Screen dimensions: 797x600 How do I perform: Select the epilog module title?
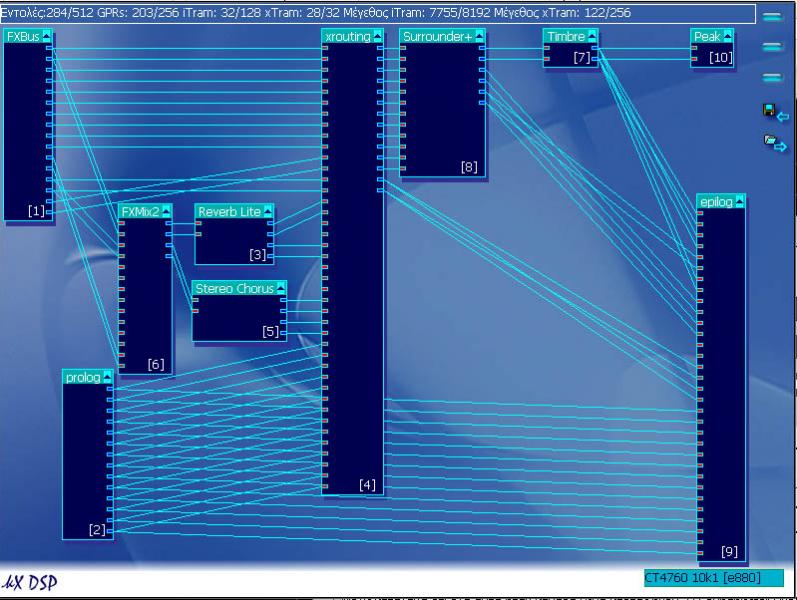click(716, 202)
